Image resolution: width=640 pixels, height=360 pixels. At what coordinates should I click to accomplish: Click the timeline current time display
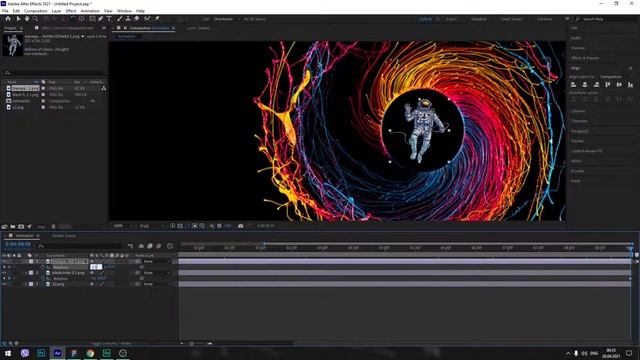tap(18, 244)
